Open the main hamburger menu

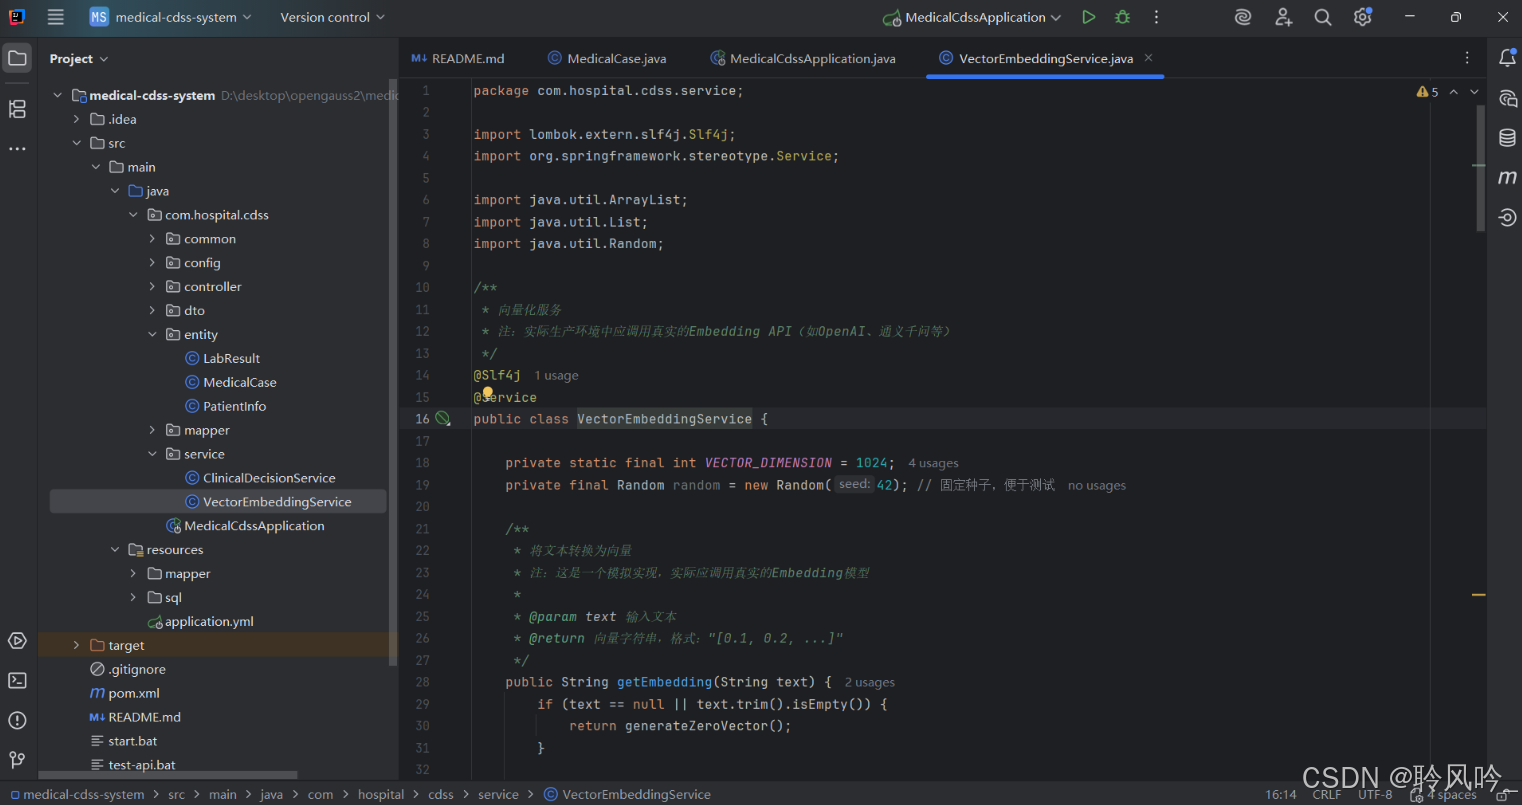[56, 17]
